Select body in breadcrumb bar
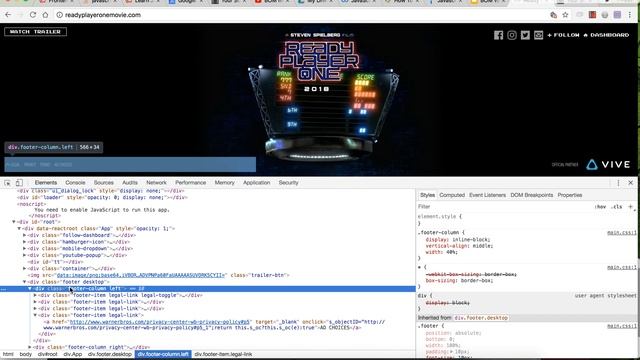The height and width of the screenshot is (360, 640). (x=25, y=354)
